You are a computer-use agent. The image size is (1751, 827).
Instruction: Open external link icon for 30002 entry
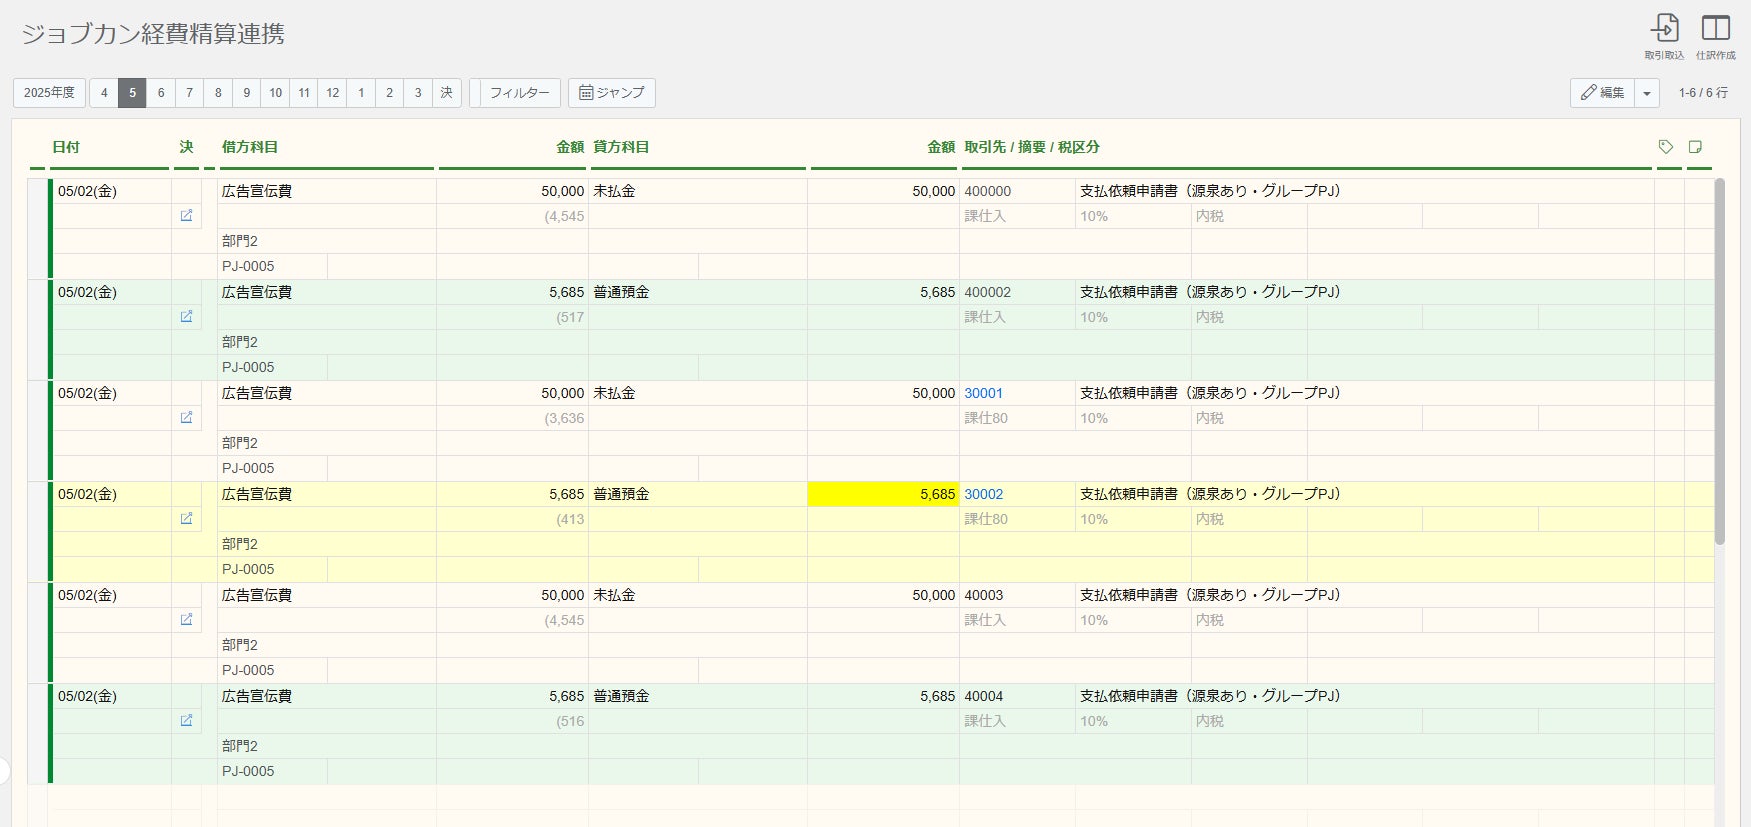[186, 519]
